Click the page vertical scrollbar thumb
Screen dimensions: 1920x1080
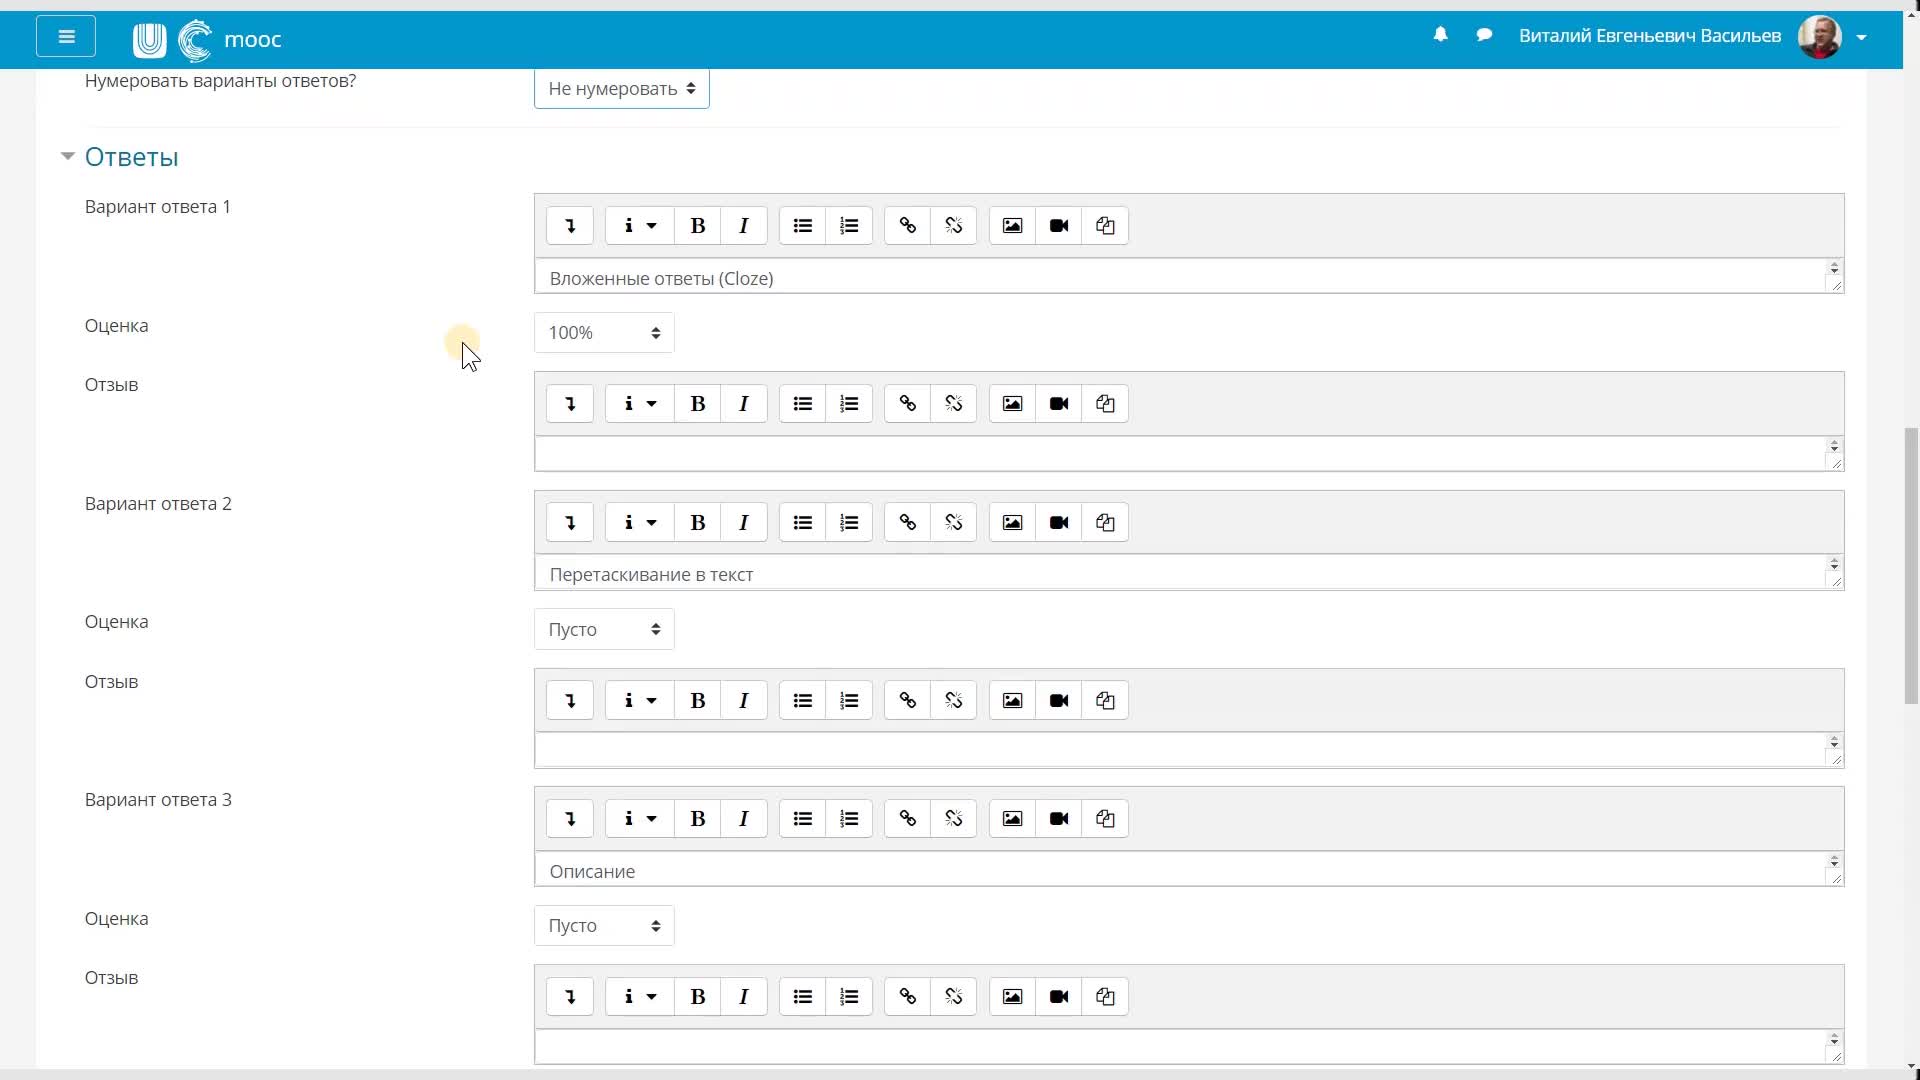pos(1911,566)
